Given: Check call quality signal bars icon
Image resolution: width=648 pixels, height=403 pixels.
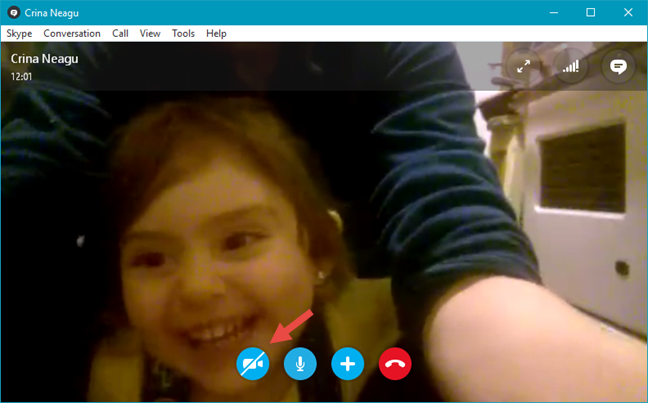Looking at the screenshot, I should [570, 67].
